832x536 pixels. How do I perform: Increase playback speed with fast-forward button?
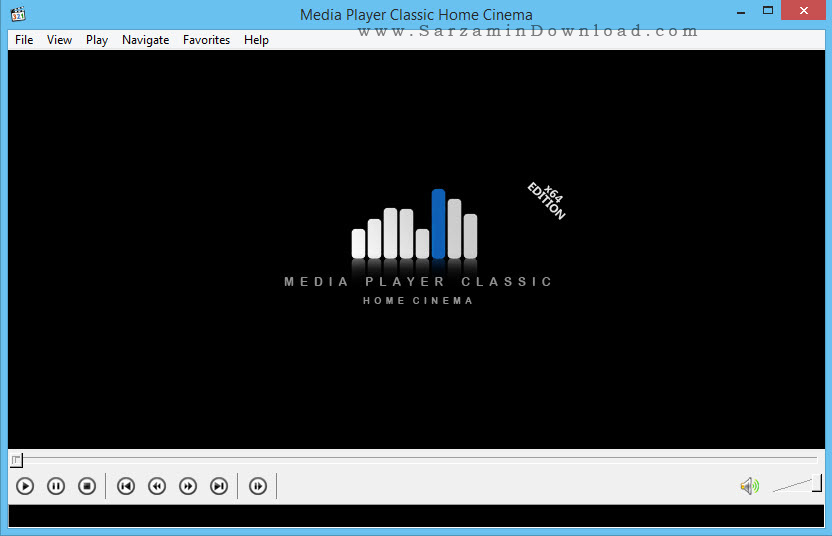[188, 486]
